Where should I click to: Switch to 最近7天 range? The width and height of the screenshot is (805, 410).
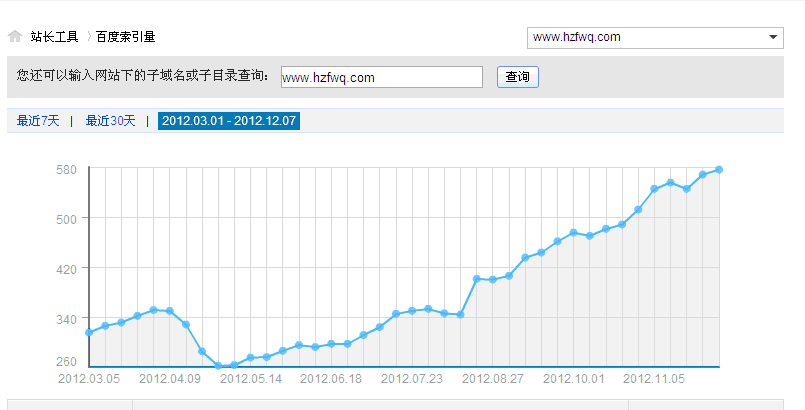coord(38,121)
